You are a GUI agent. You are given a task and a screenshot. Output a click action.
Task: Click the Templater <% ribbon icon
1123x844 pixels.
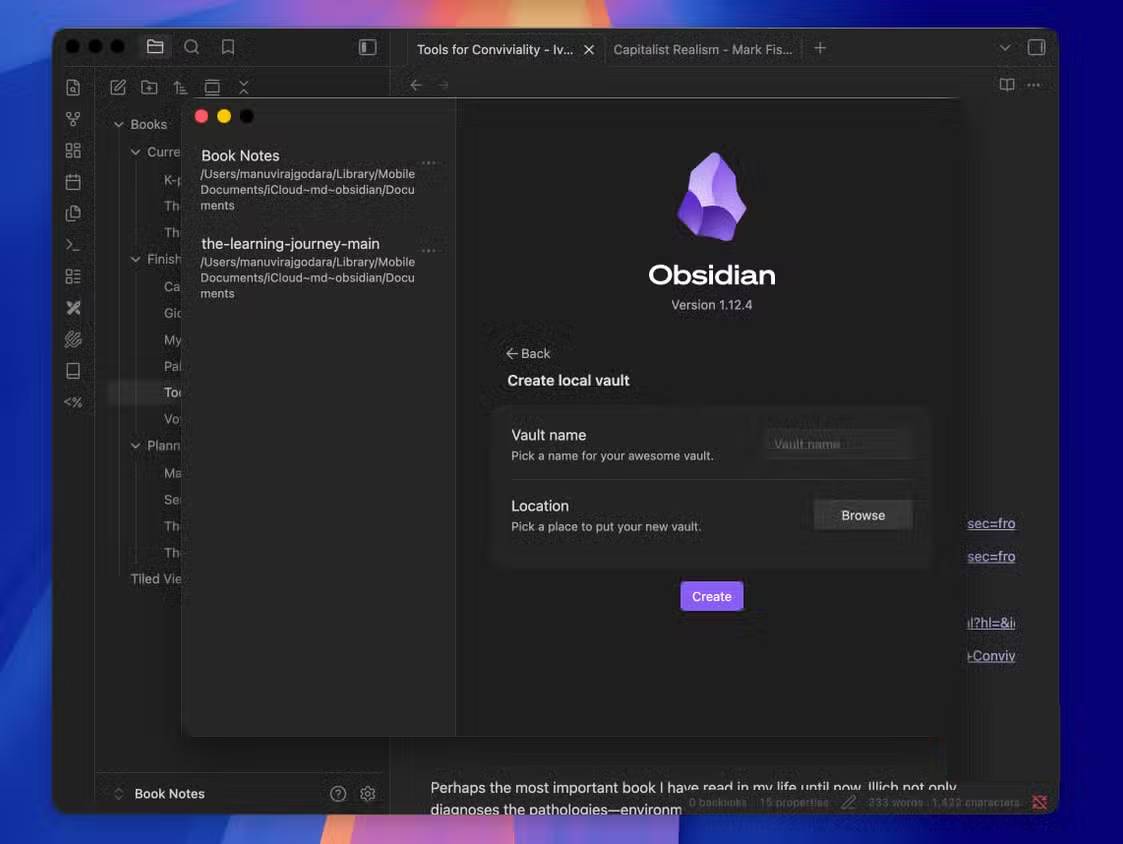click(73, 403)
